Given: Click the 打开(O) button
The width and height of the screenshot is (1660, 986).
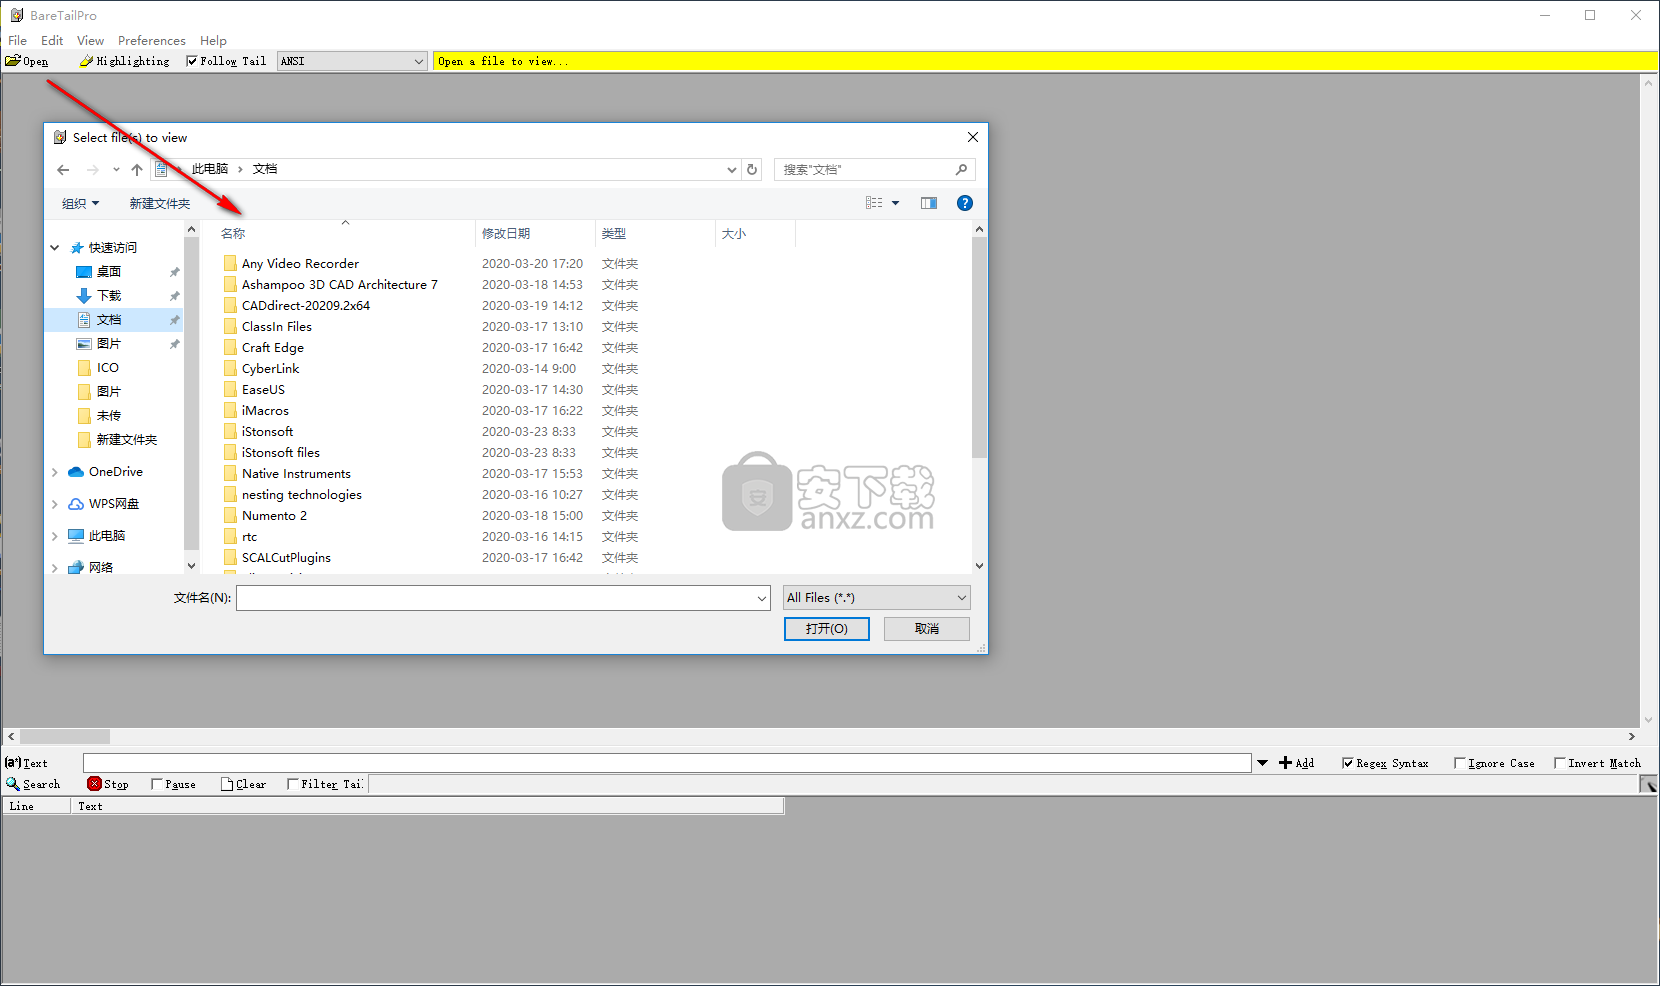Looking at the screenshot, I should click(826, 629).
